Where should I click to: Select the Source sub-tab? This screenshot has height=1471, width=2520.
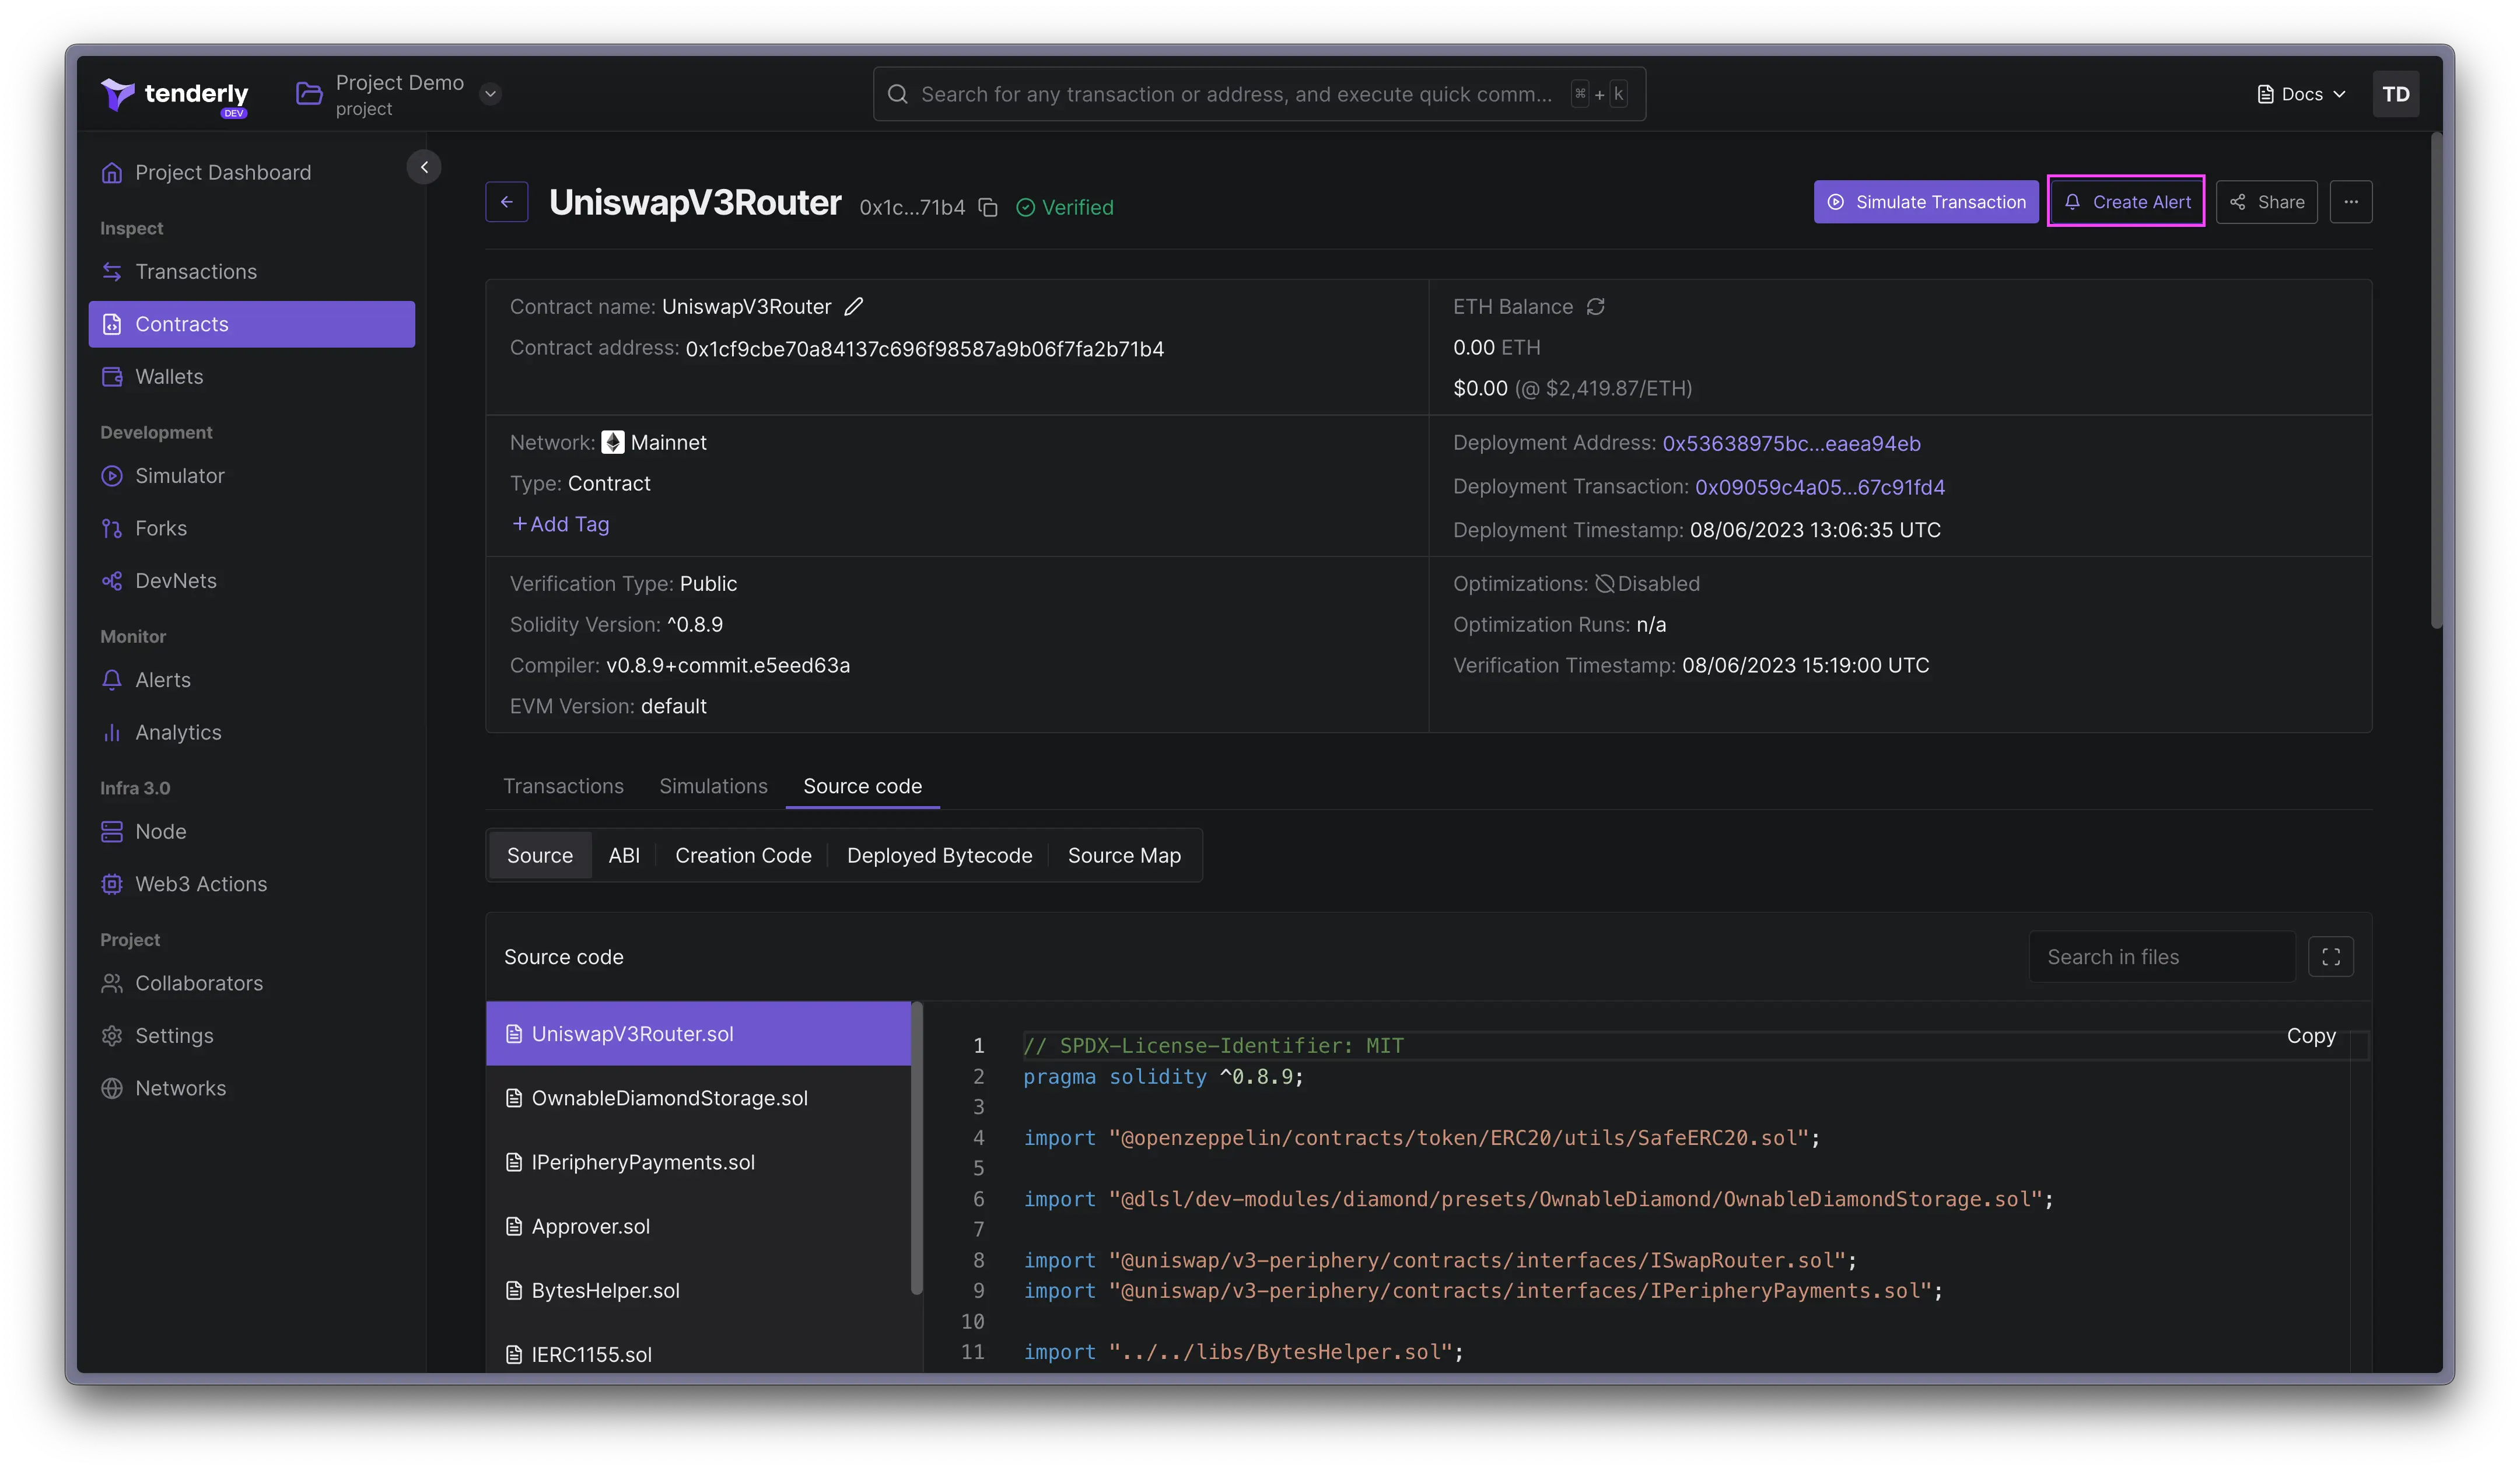[x=540, y=856]
